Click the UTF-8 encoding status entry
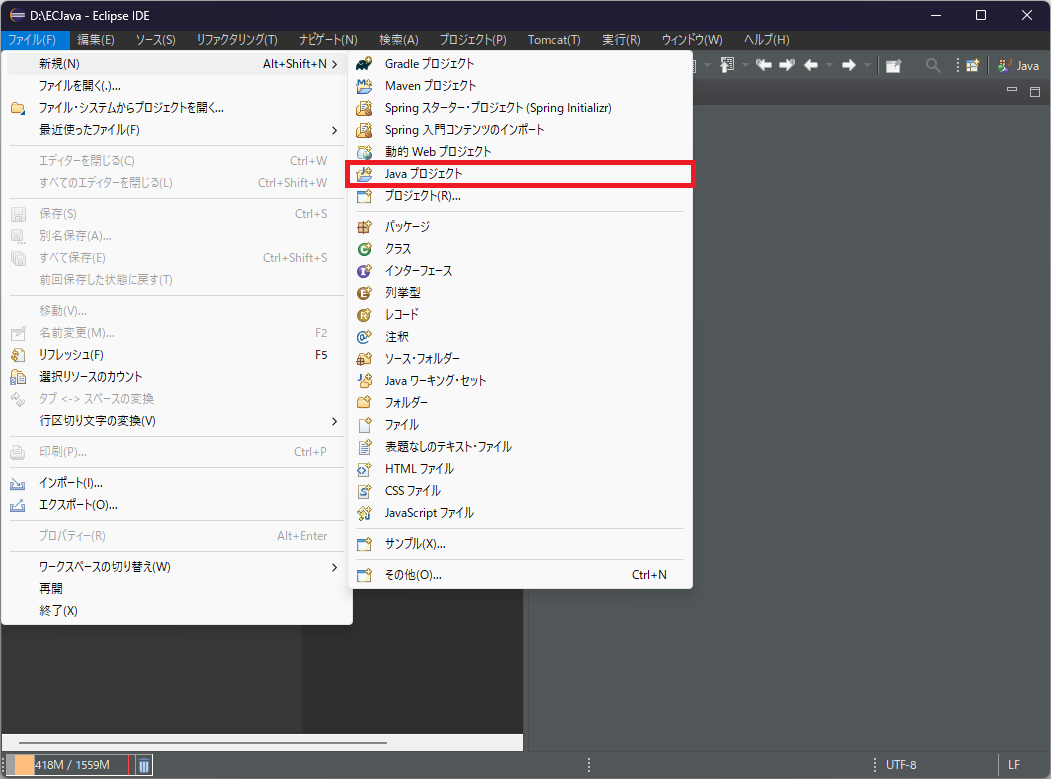 (901, 765)
